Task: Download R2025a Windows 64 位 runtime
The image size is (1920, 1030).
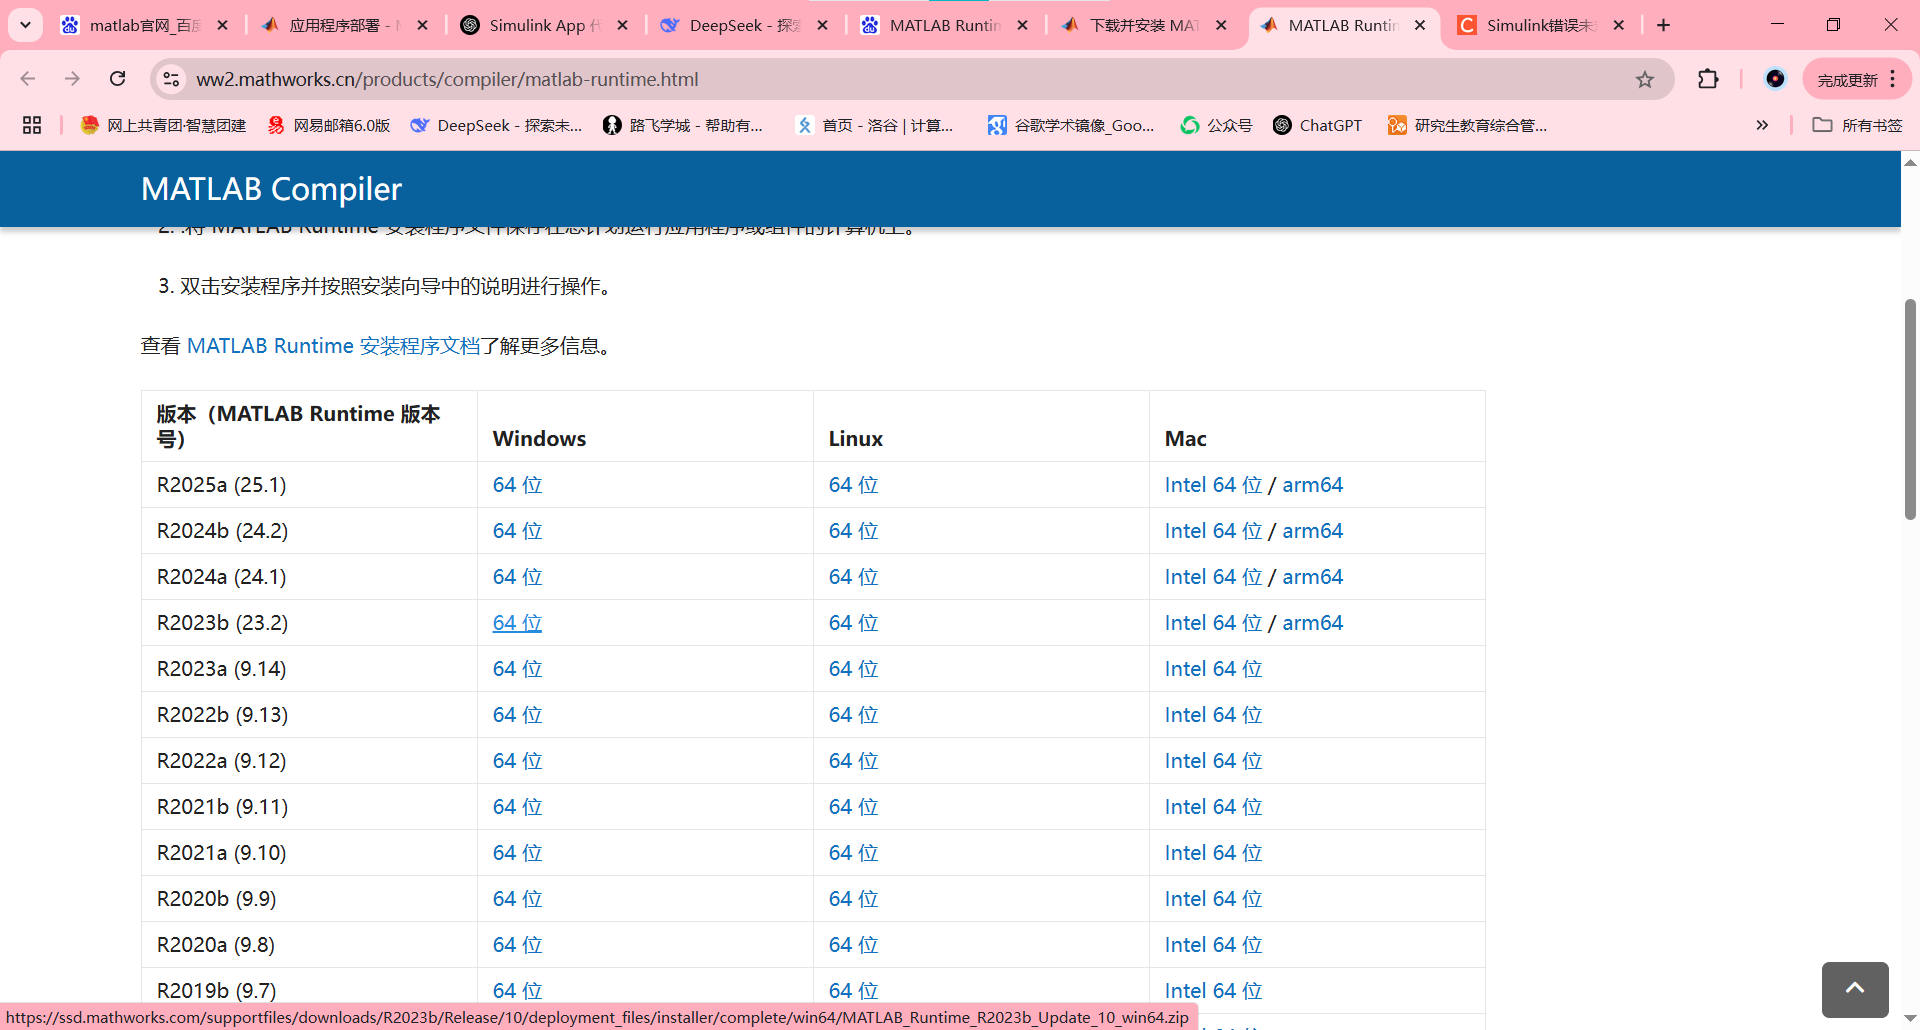Action: (x=516, y=484)
